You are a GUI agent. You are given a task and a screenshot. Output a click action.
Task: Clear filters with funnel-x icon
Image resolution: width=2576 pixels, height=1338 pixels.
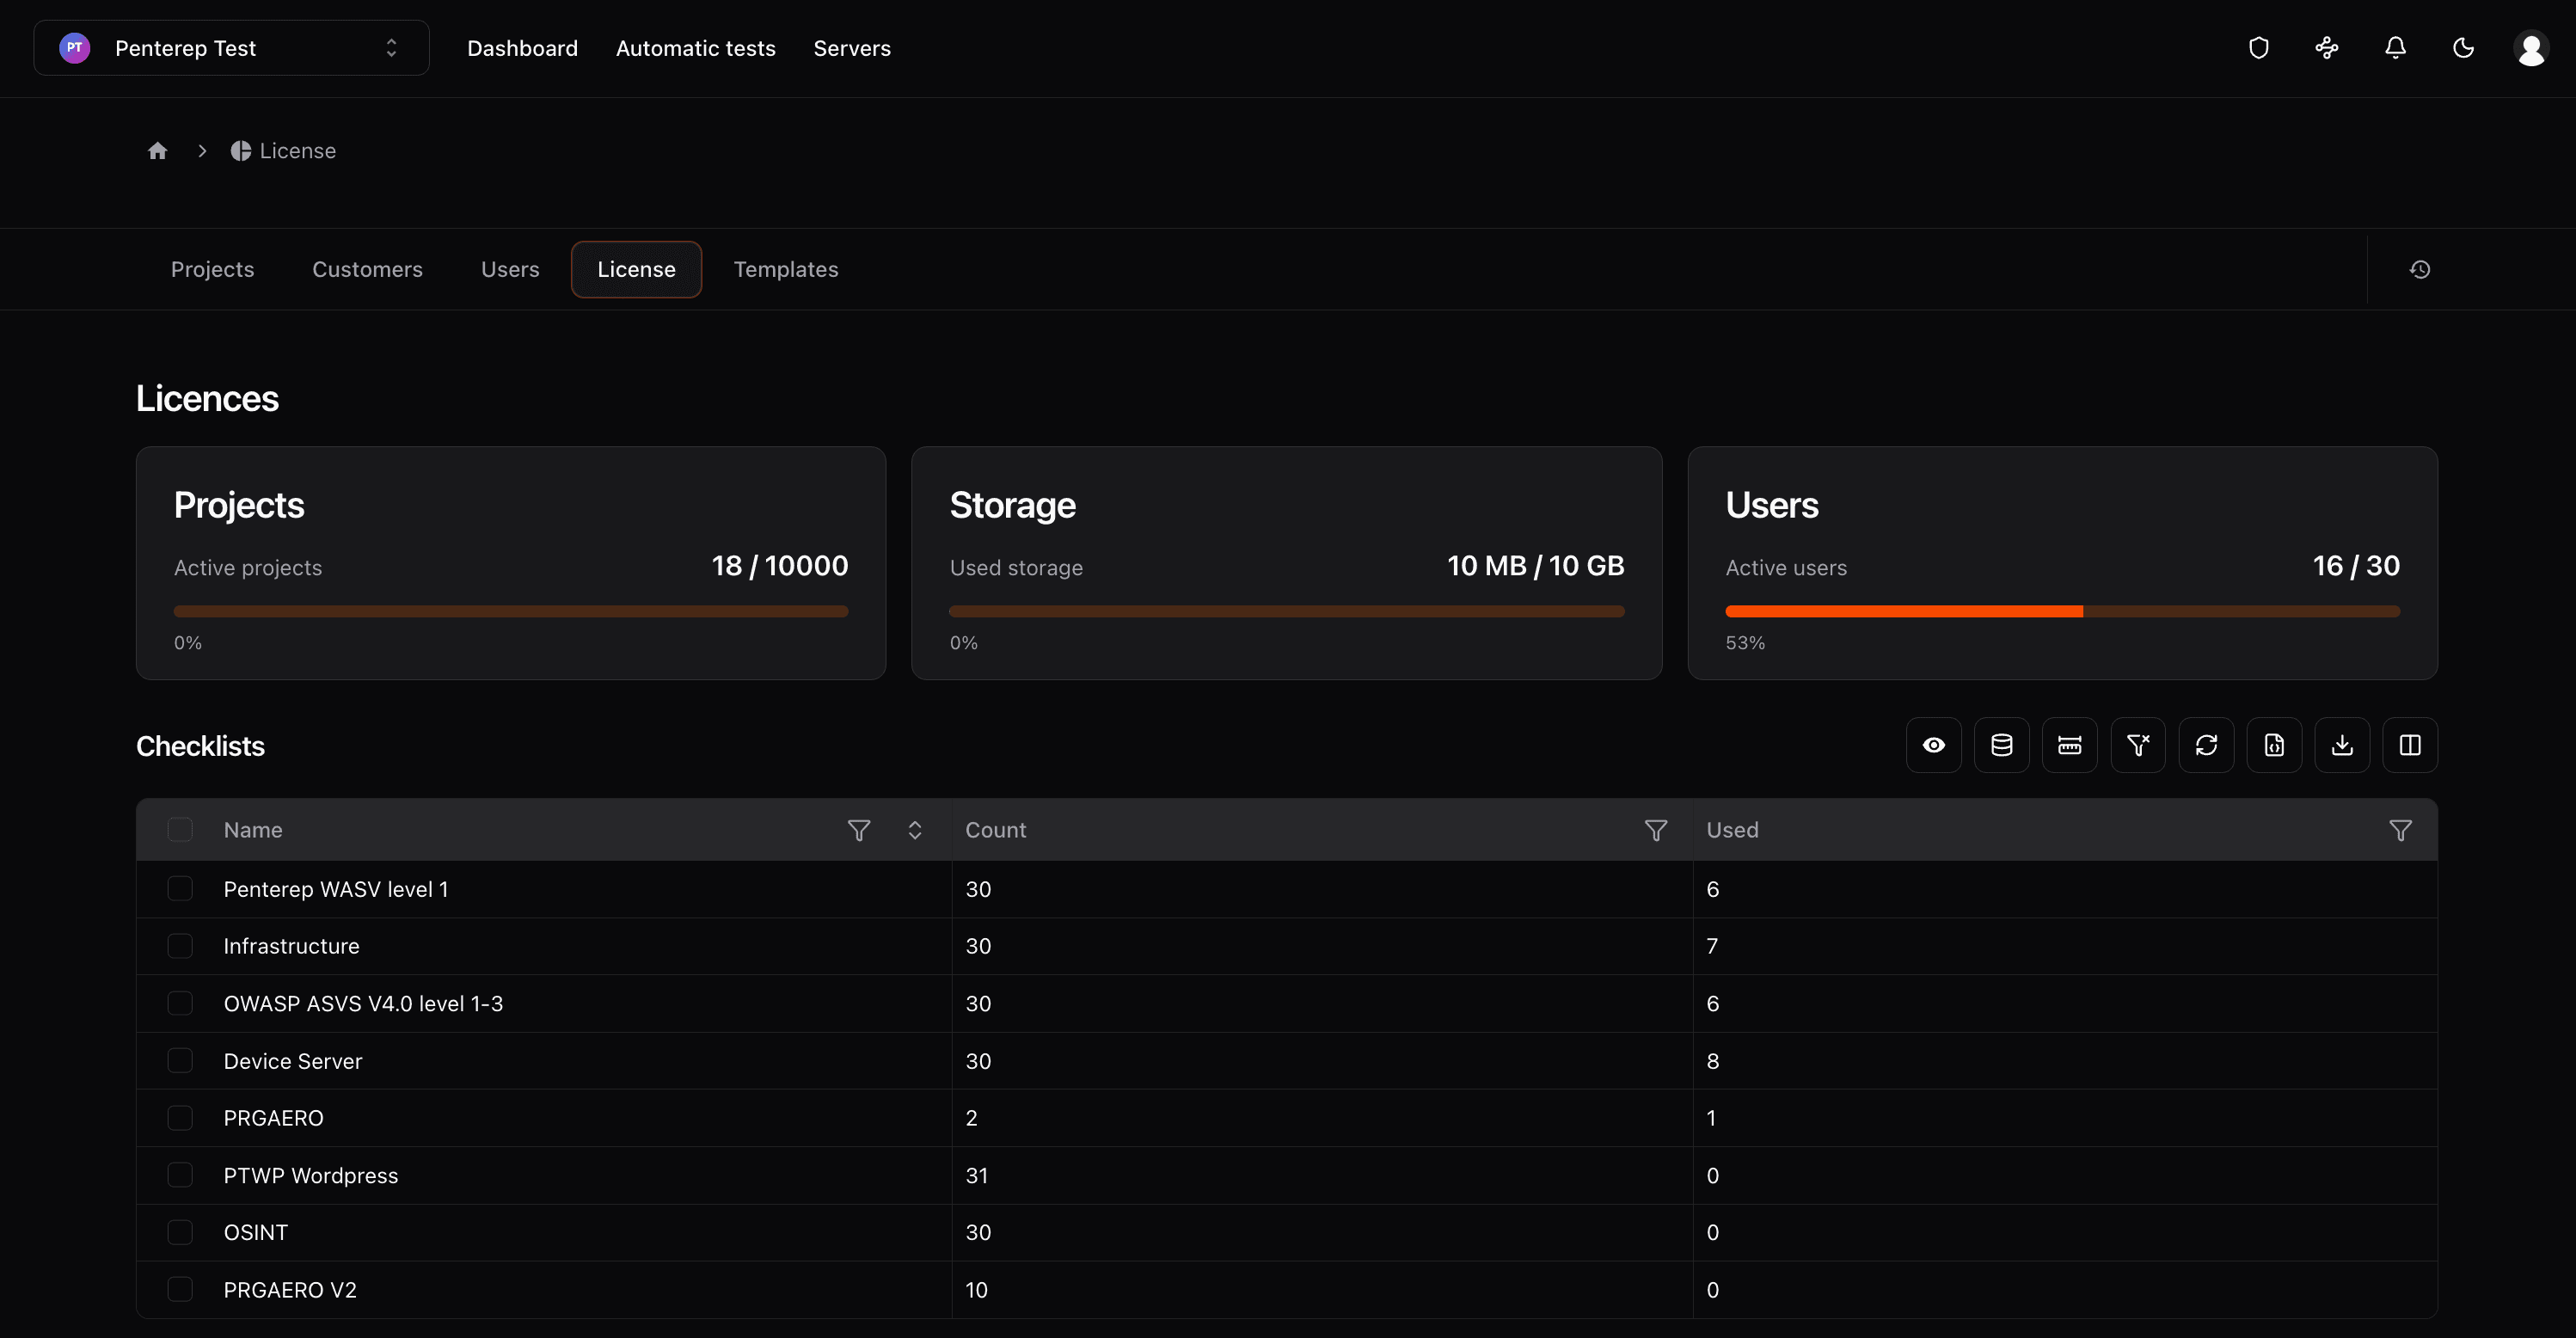[x=2138, y=745]
